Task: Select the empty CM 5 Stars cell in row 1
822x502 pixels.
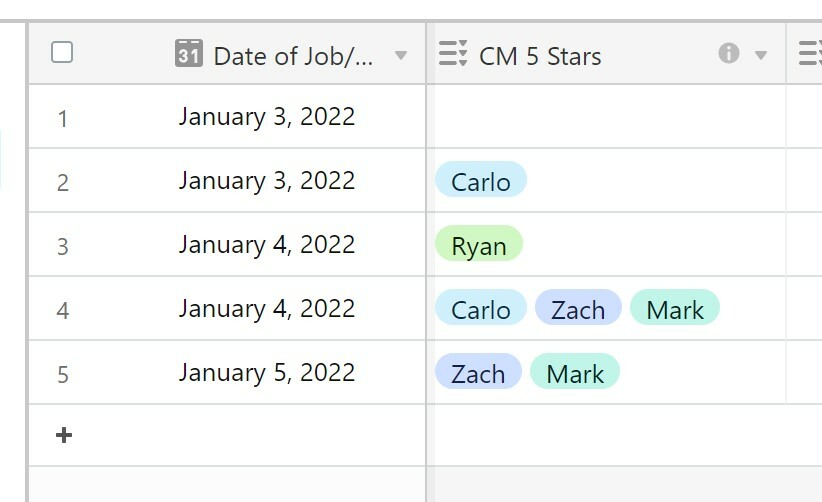Action: (607, 116)
